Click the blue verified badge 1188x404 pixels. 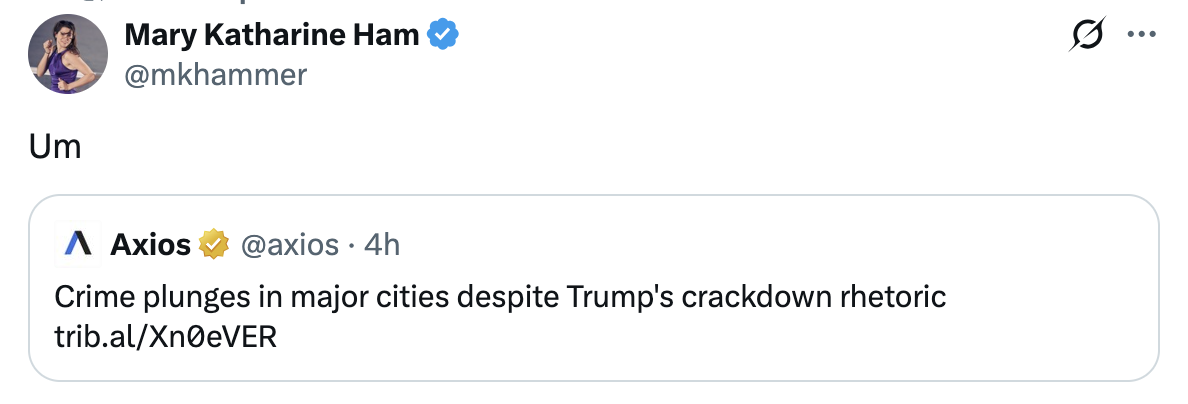pos(443,35)
